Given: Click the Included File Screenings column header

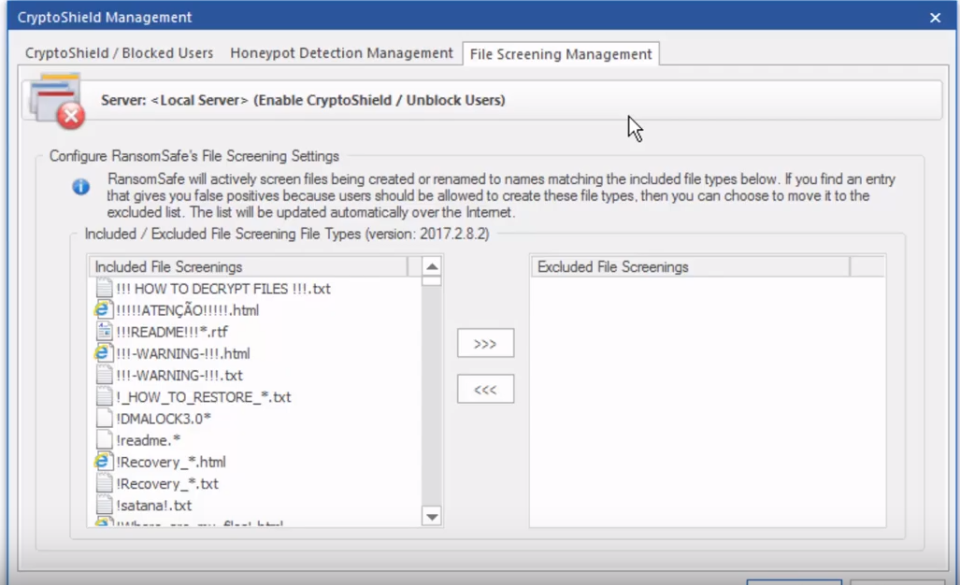Looking at the screenshot, I should pos(249,267).
